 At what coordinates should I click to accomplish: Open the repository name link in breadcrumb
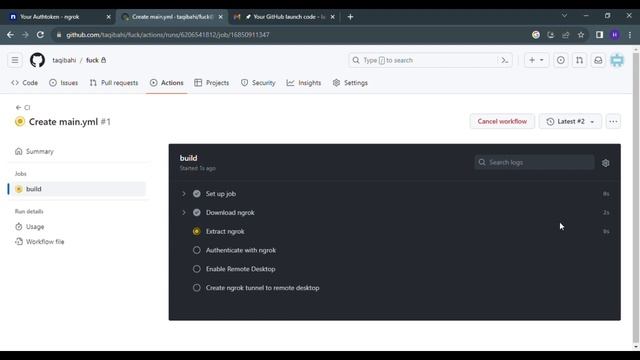tap(92, 60)
